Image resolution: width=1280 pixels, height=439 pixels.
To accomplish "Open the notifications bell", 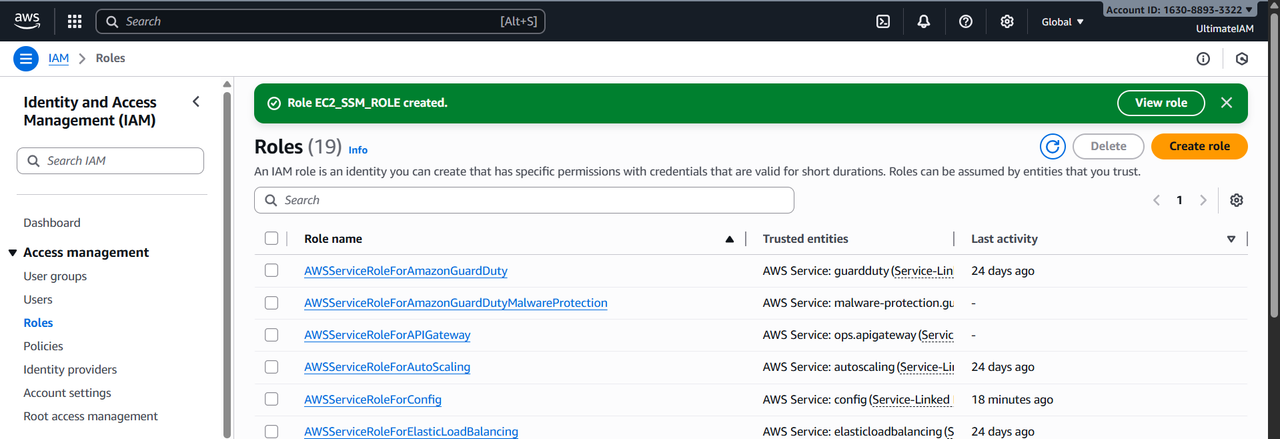I will click(x=924, y=21).
